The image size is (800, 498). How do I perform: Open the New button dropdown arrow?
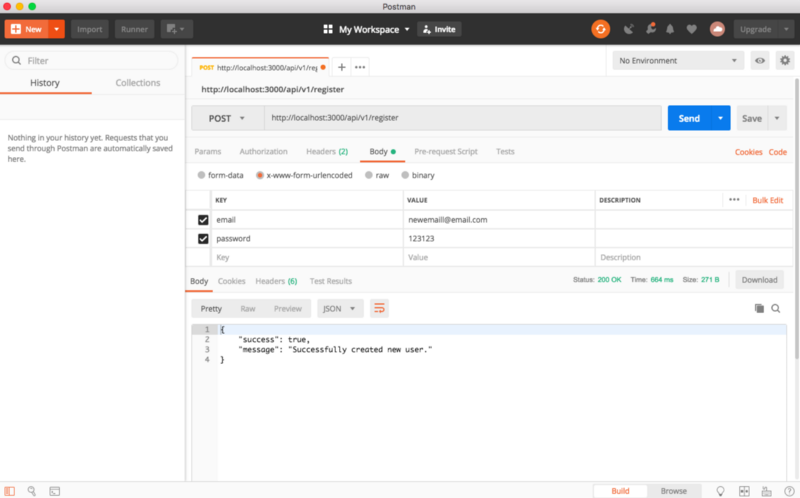point(57,29)
